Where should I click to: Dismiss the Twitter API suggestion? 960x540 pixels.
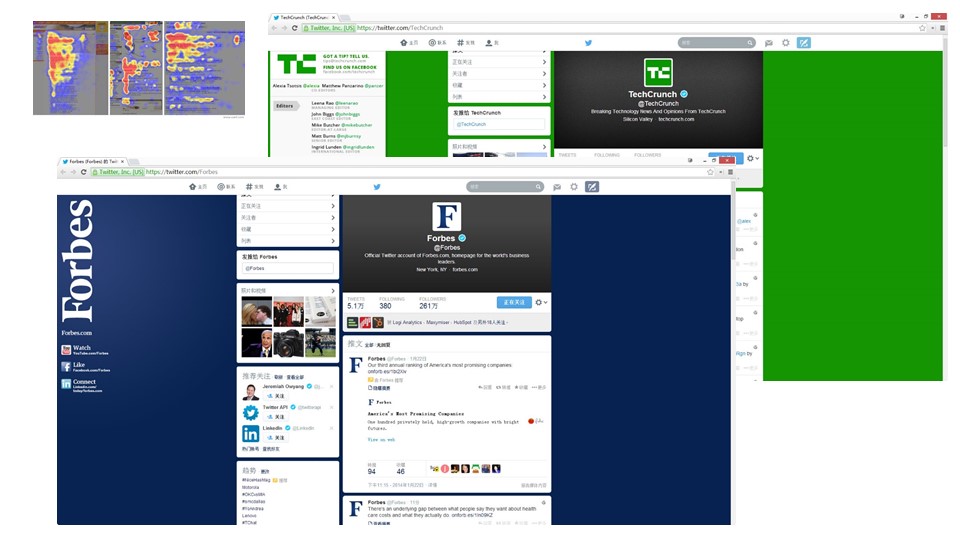pyautogui.click(x=332, y=407)
